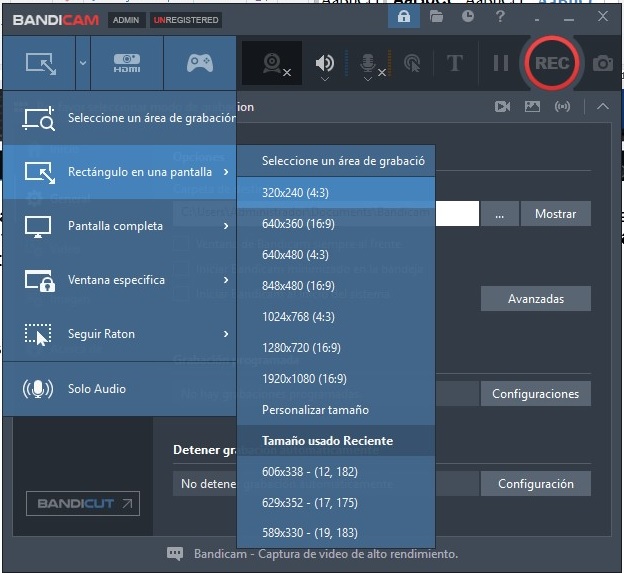
Task: Switch to game recording mode
Action: tap(200, 63)
